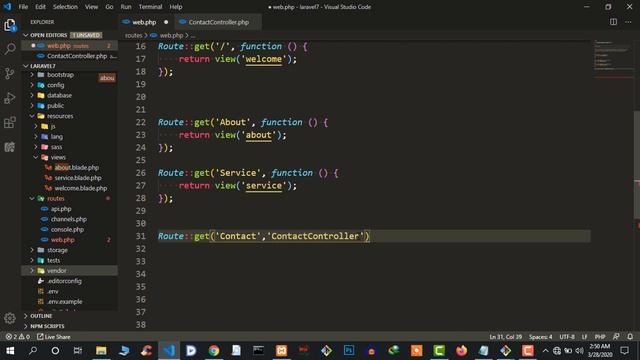Image resolution: width=640 pixels, height=360 pixels.
Task: Open the Explorer view in activity bar
Action: 10,25
